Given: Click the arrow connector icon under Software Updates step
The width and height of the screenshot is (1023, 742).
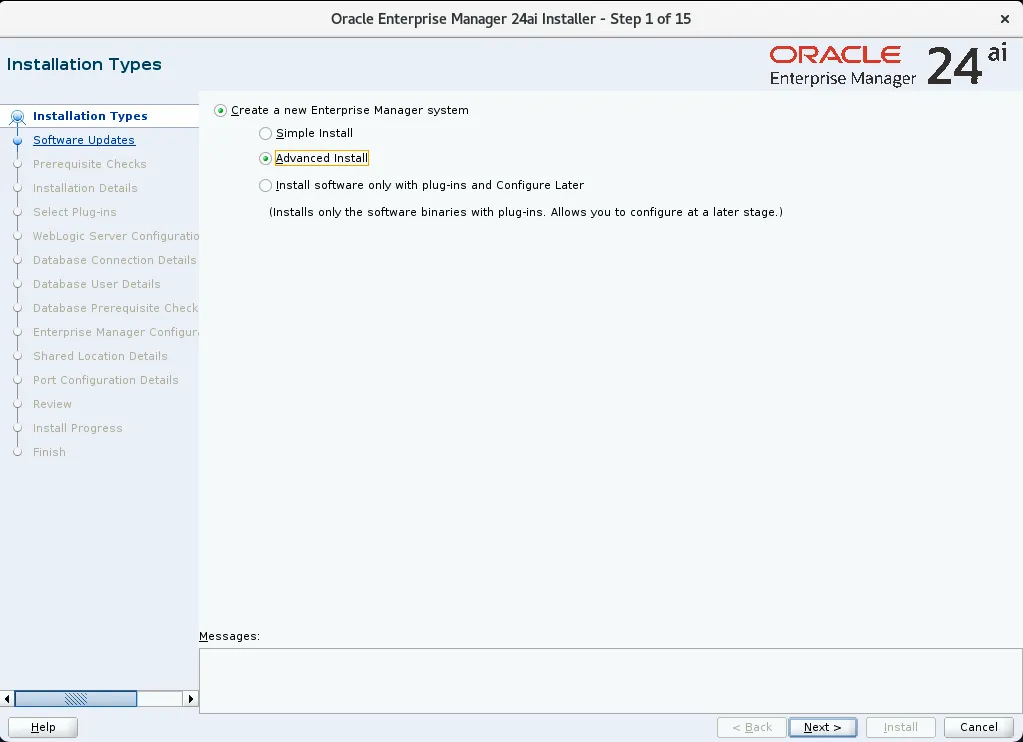Looking at the screenshot, I should click(17, 152).
